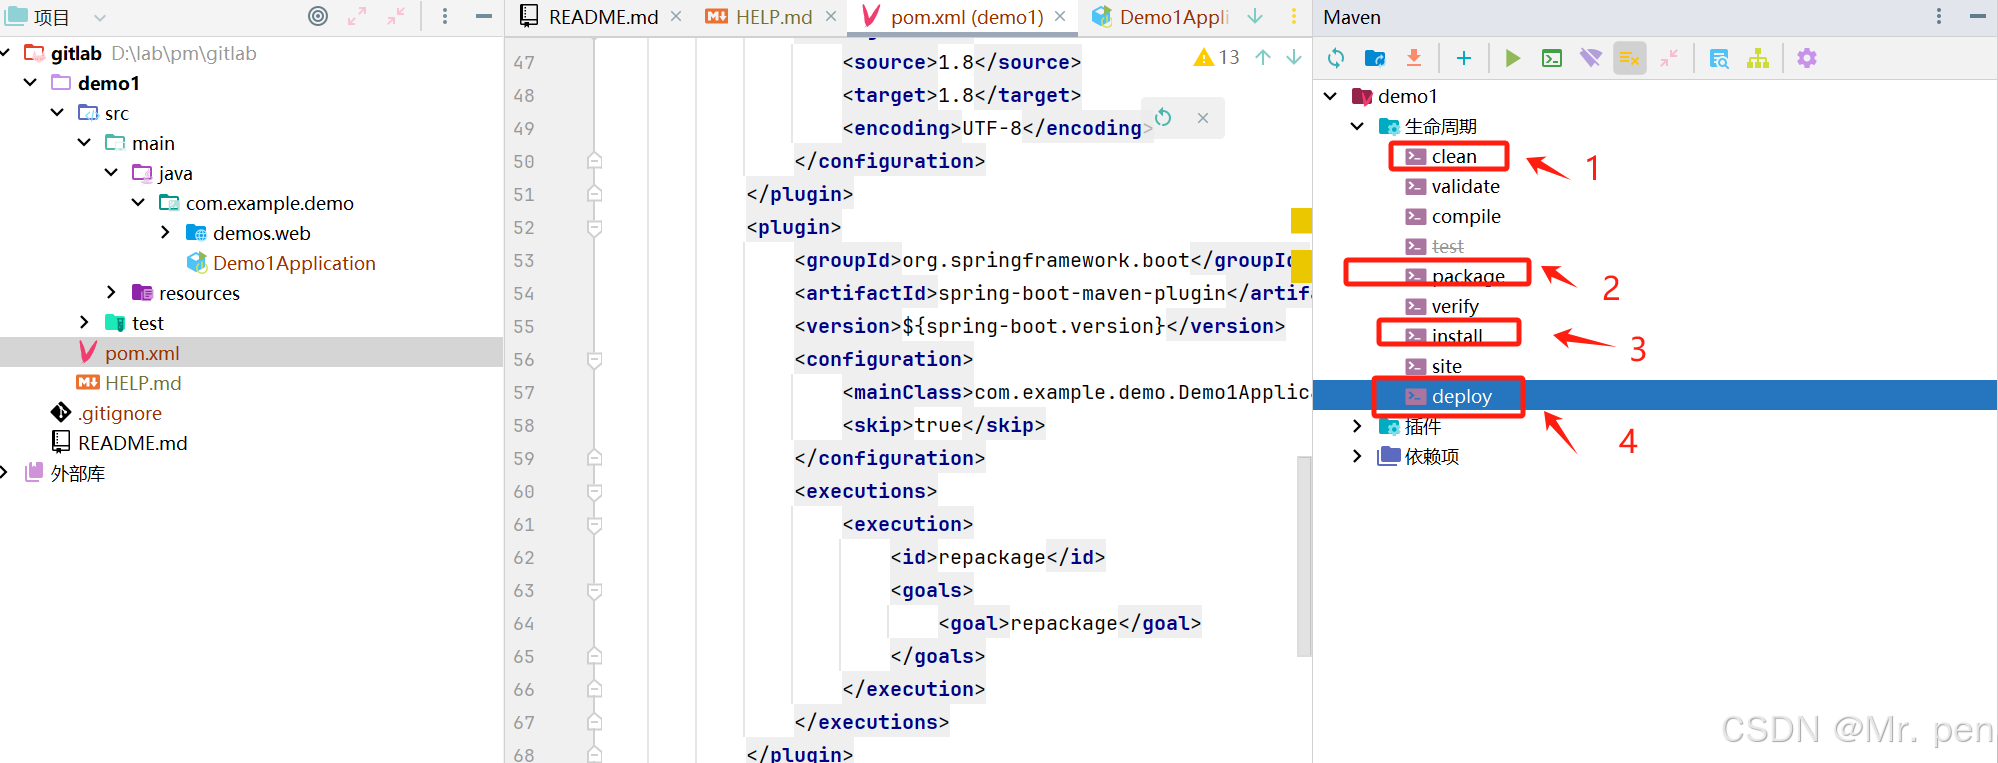Collapse src folder
Screen dimensions: 1998x763
(x=57, y=112)
